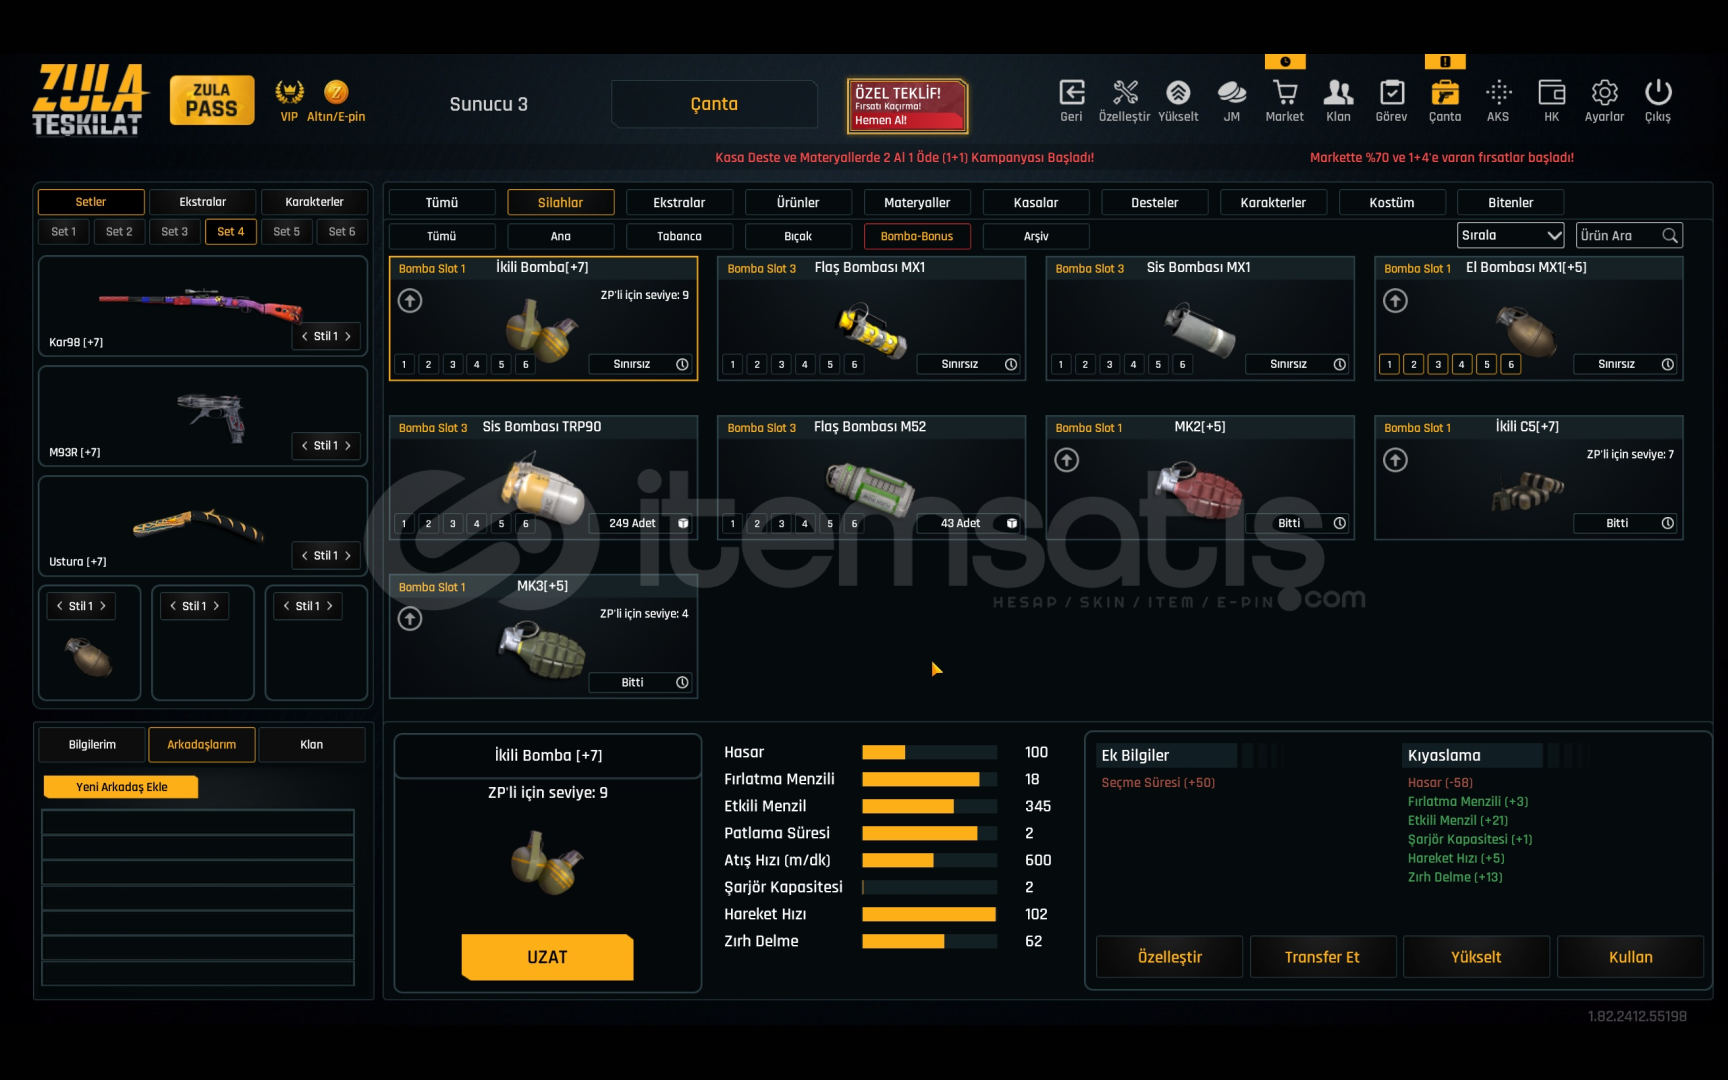
Task: Open the Özelleştir tools icon in top bar
Action: tap(1125, 93)
